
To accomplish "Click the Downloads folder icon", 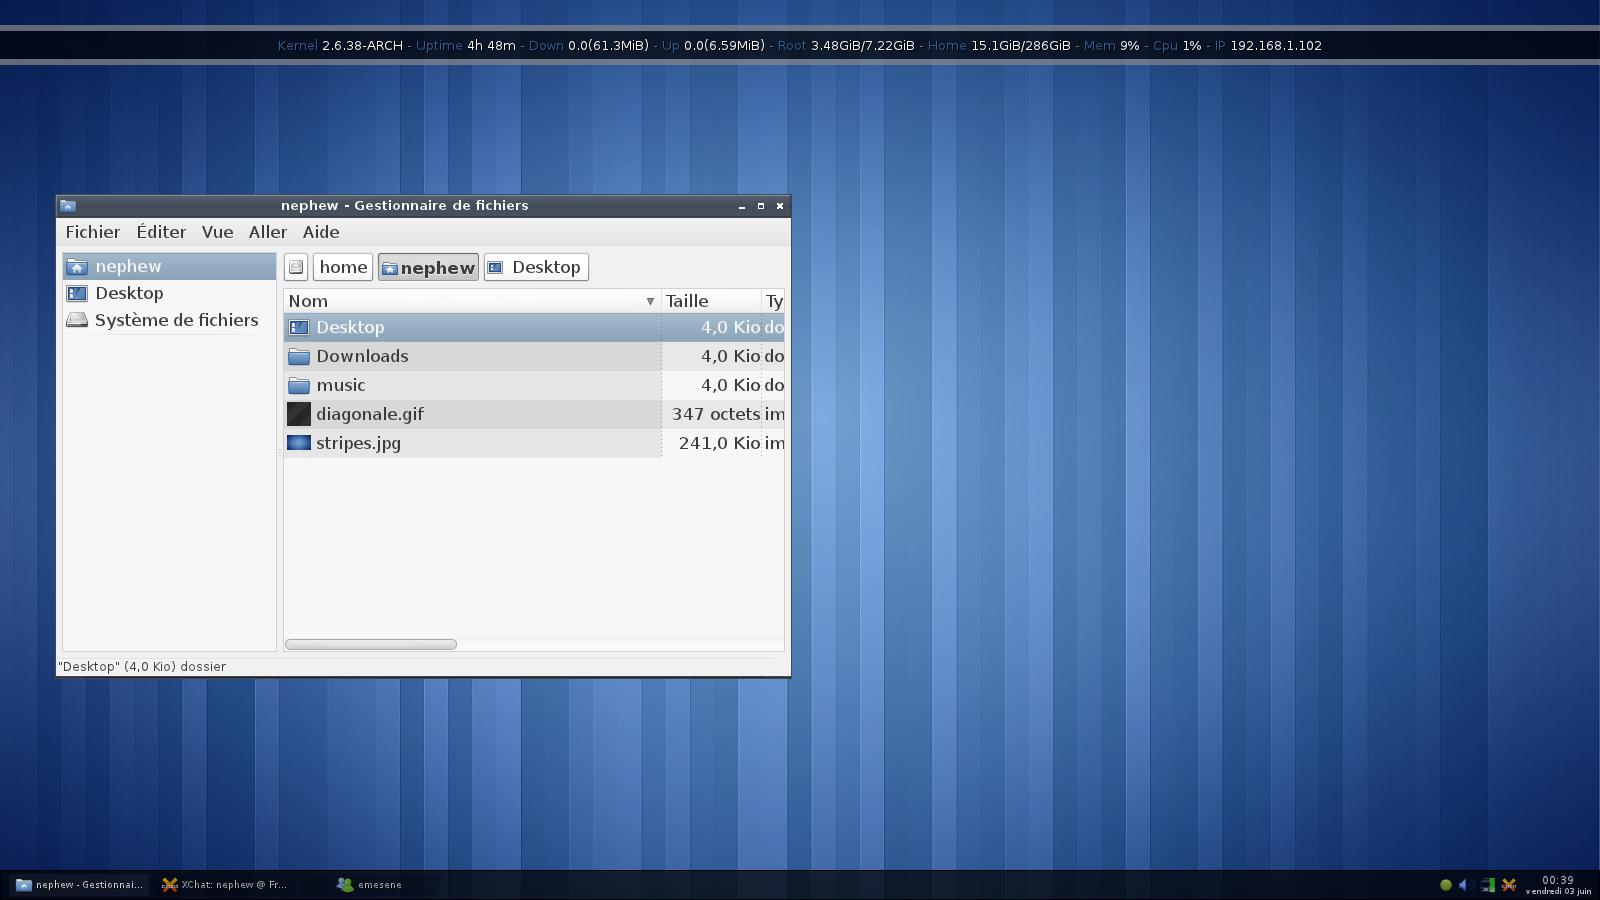I will point(299,356).
